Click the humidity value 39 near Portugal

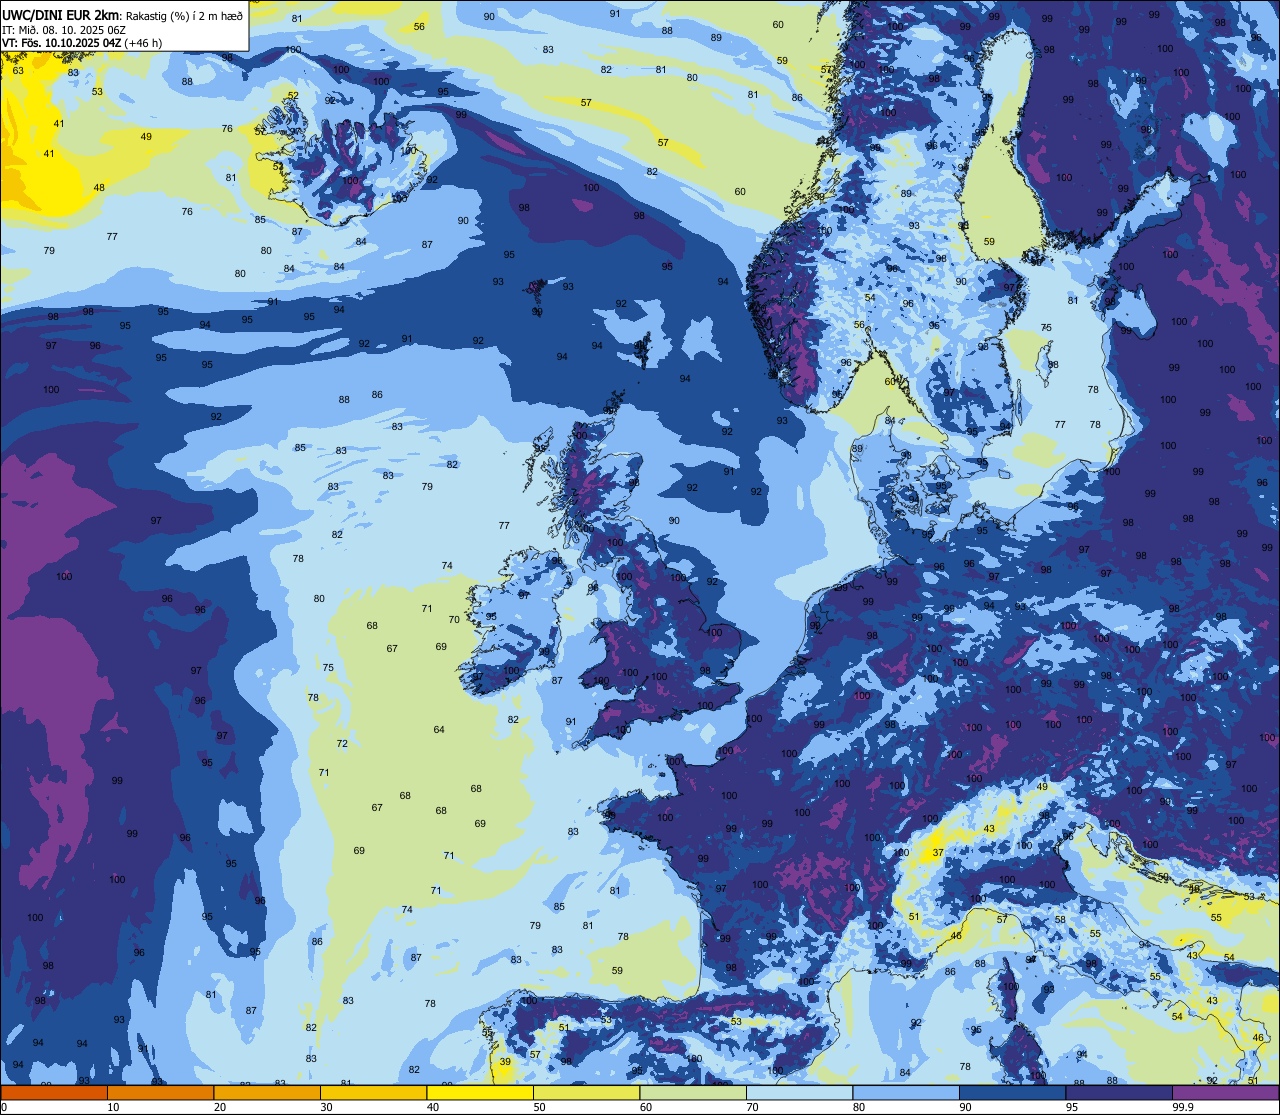click(x=505, y=1062)
